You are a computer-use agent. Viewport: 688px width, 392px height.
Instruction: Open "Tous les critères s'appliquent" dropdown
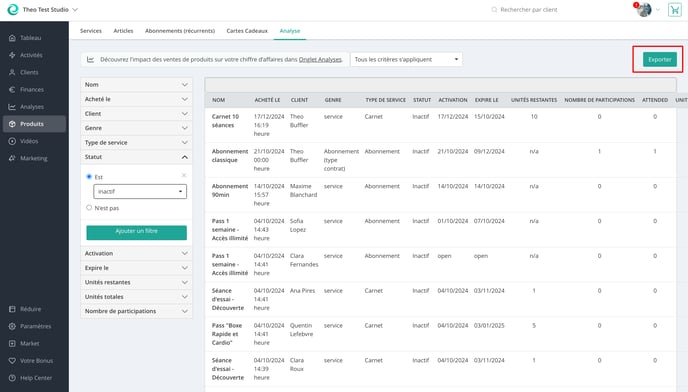[x=406, y=59]
